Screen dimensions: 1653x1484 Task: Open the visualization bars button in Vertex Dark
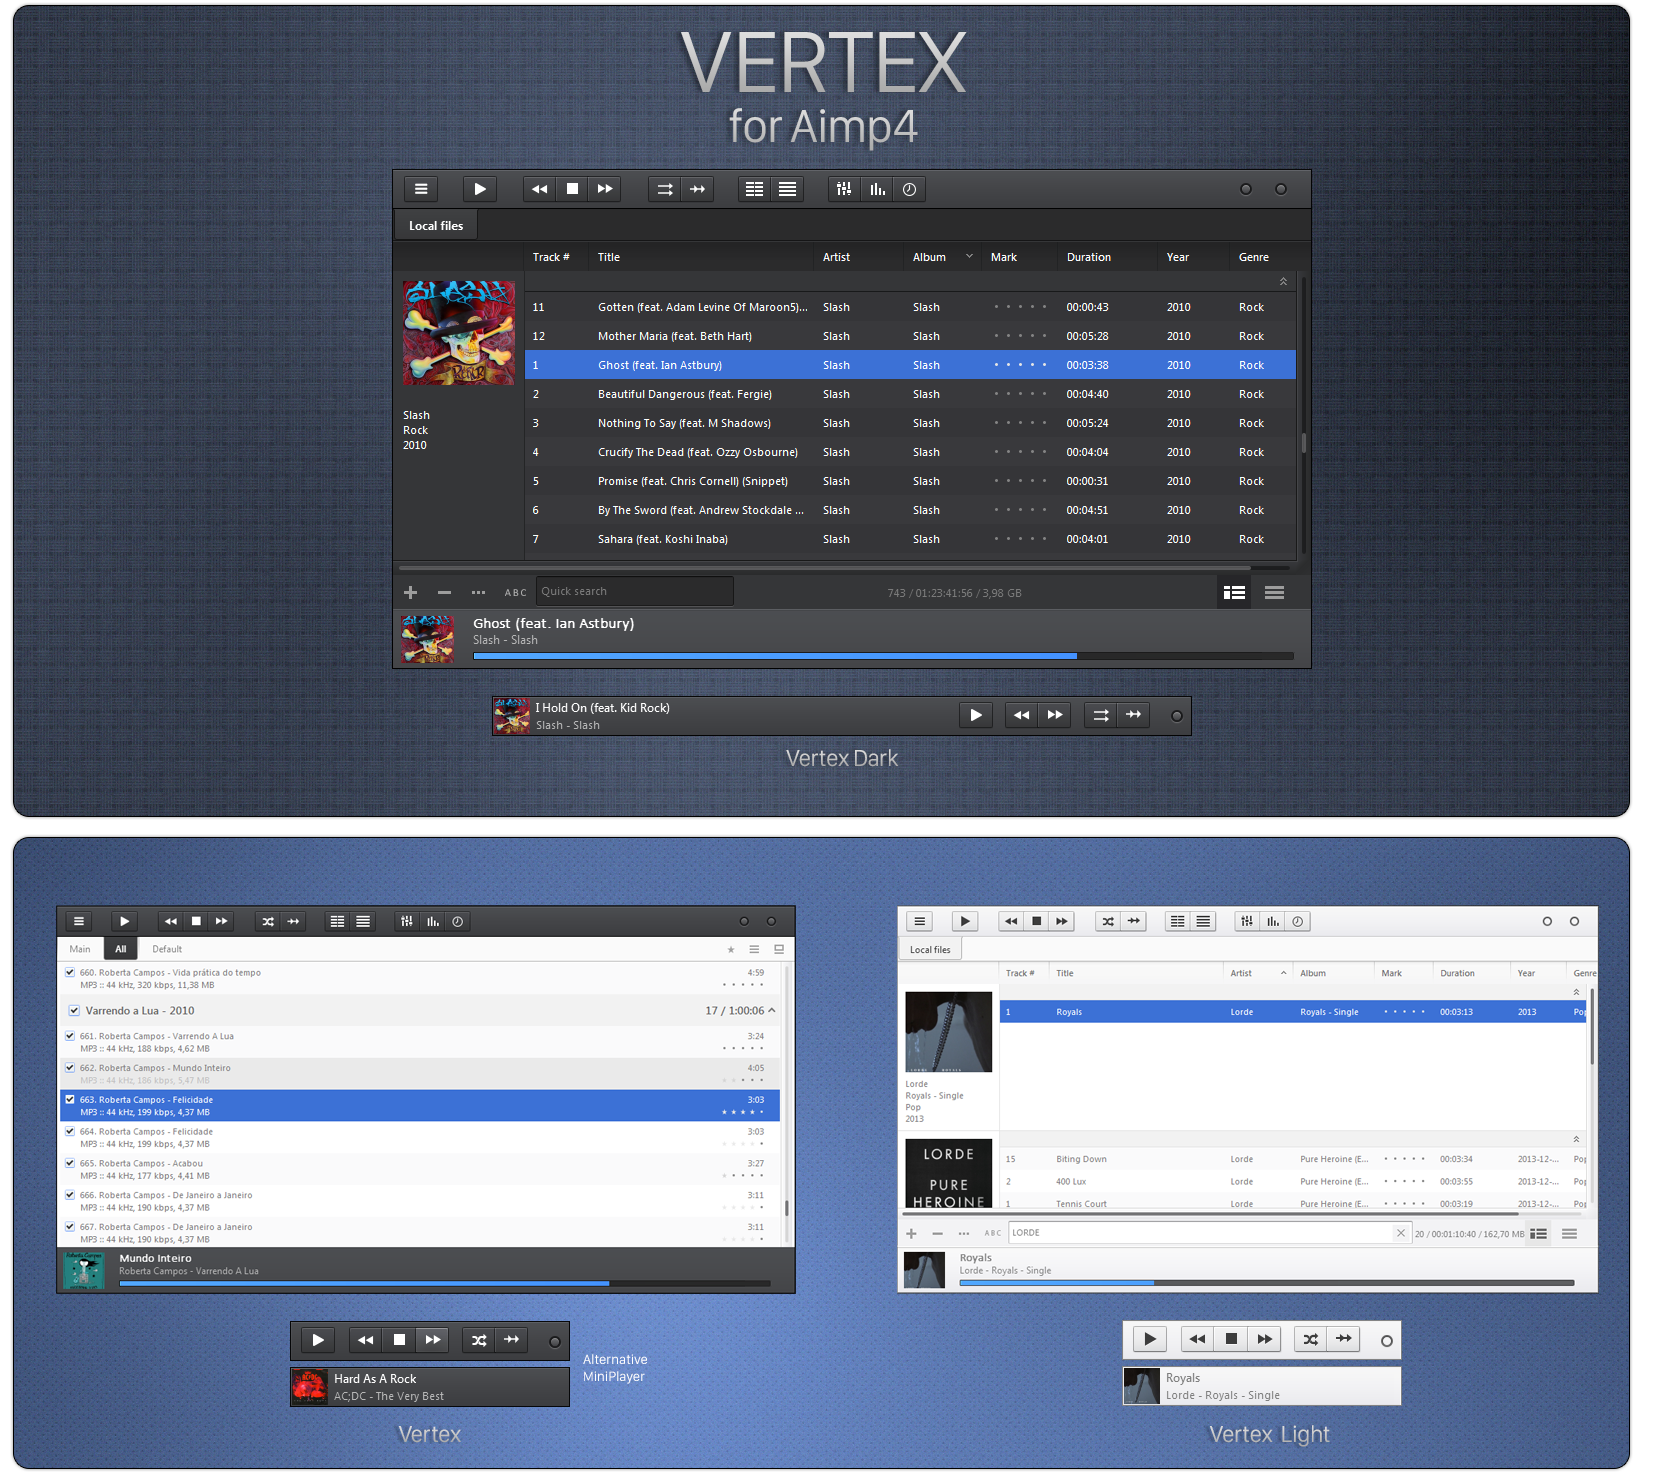coord(877,189)
